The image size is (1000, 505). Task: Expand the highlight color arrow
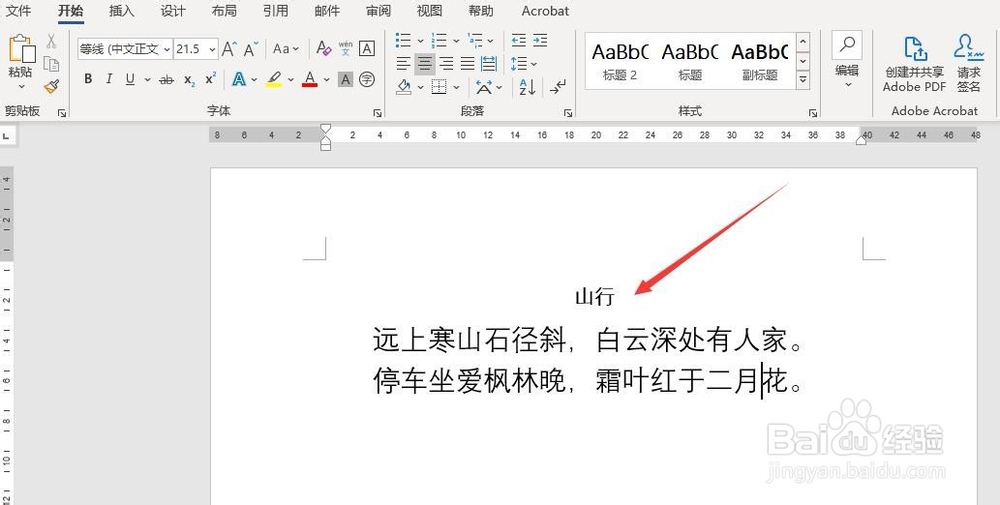290,80
